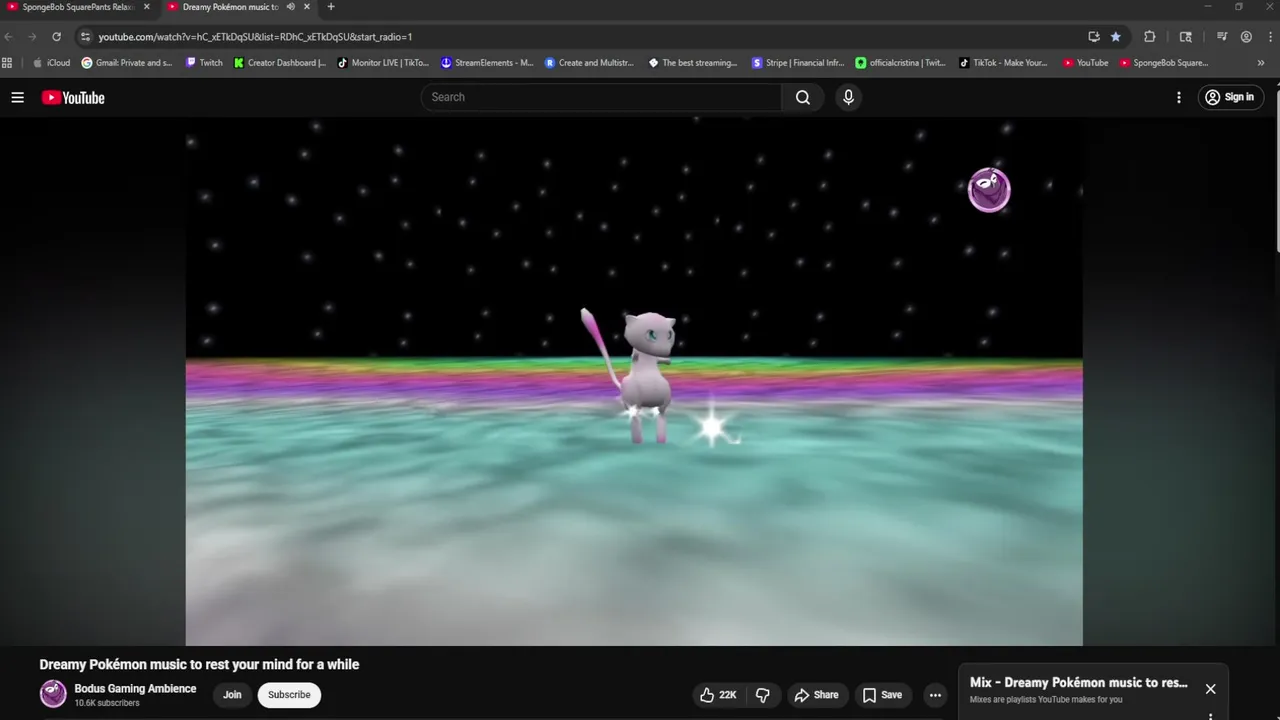The height and width of the screenshot is (720, 1280).
Task: Open the apps grid in bookmarks bar
Action: (x=7, y=63)
